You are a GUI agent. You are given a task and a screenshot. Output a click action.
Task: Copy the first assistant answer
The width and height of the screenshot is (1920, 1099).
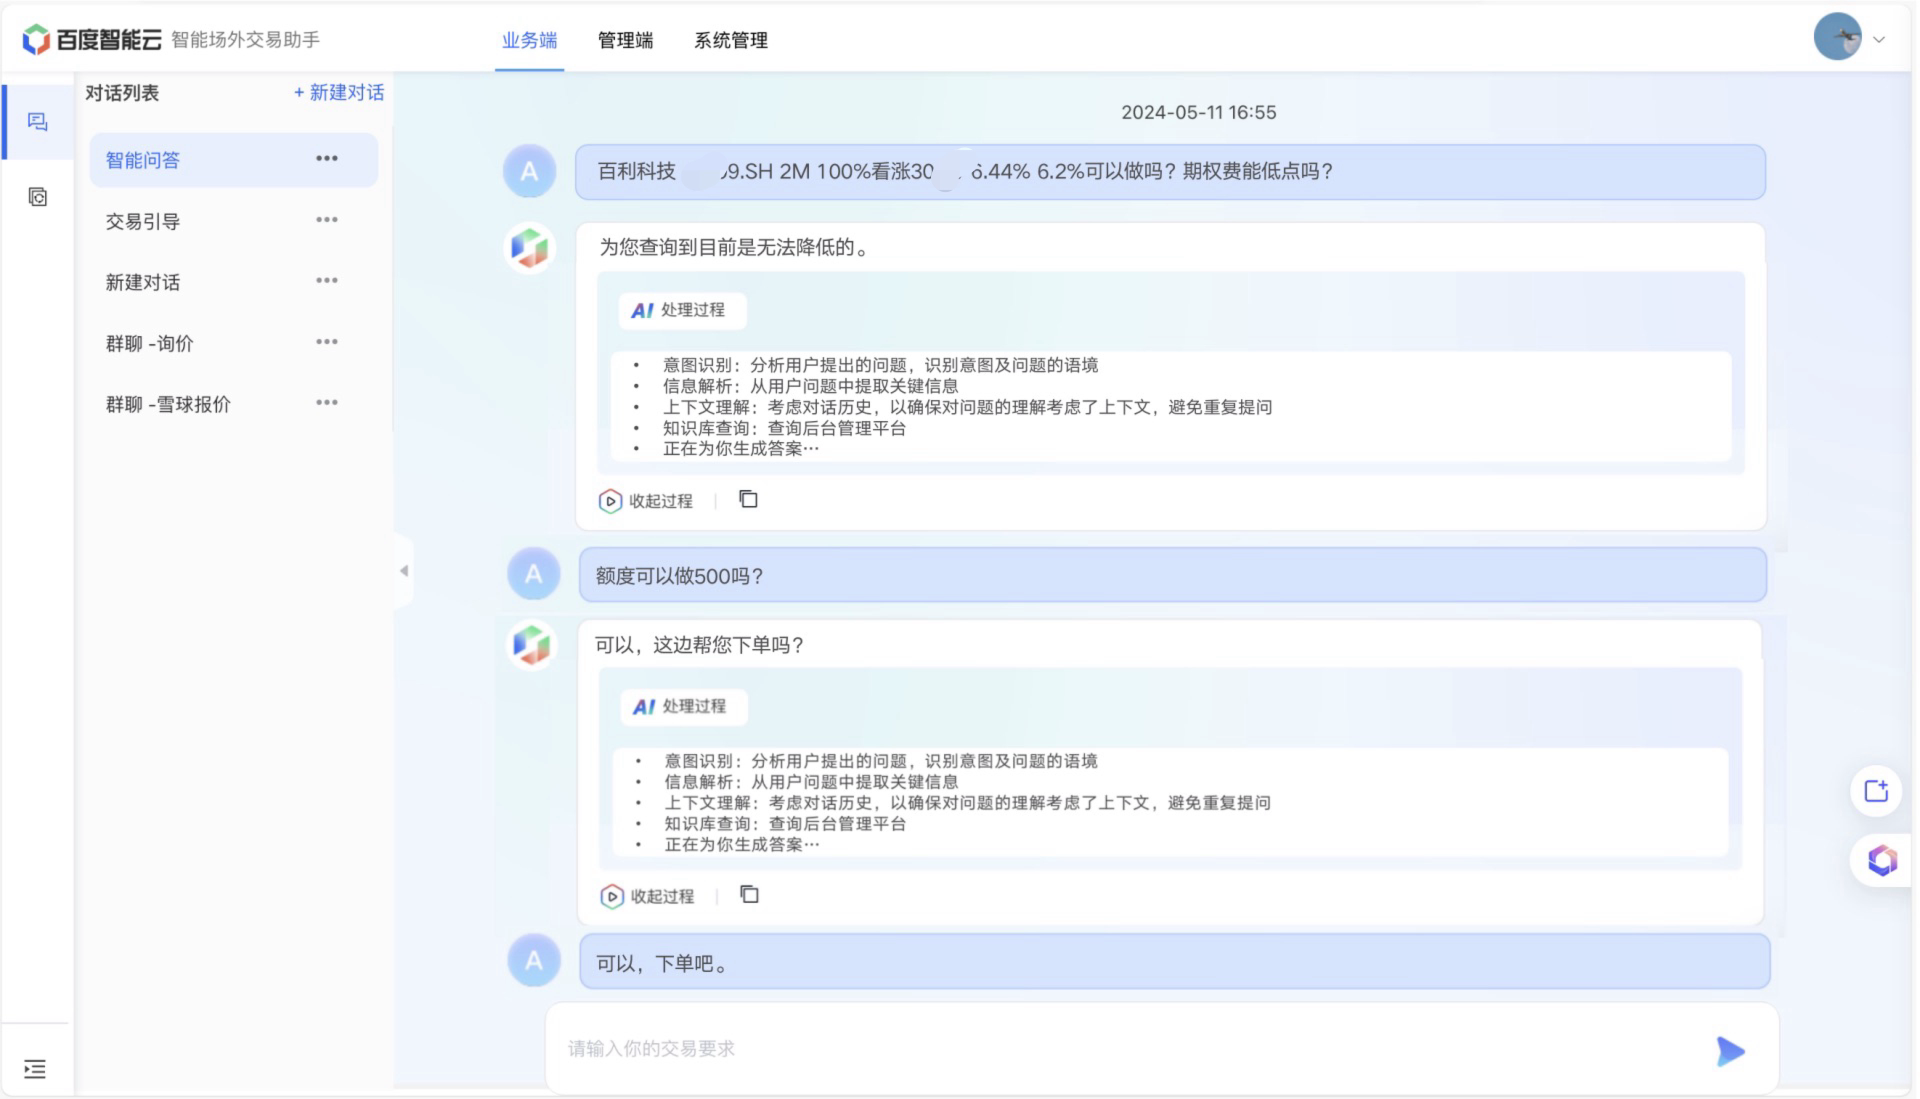pos(748,499)
